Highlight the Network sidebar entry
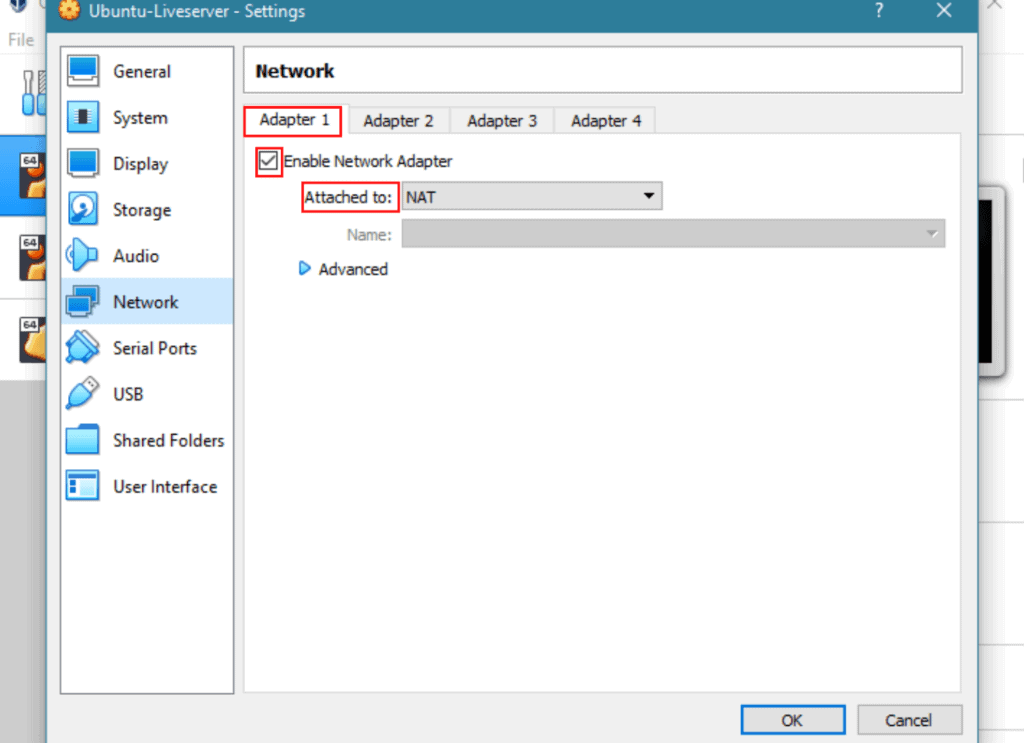The width and height of the screenshot is (1024, 743). click(146, 301)
